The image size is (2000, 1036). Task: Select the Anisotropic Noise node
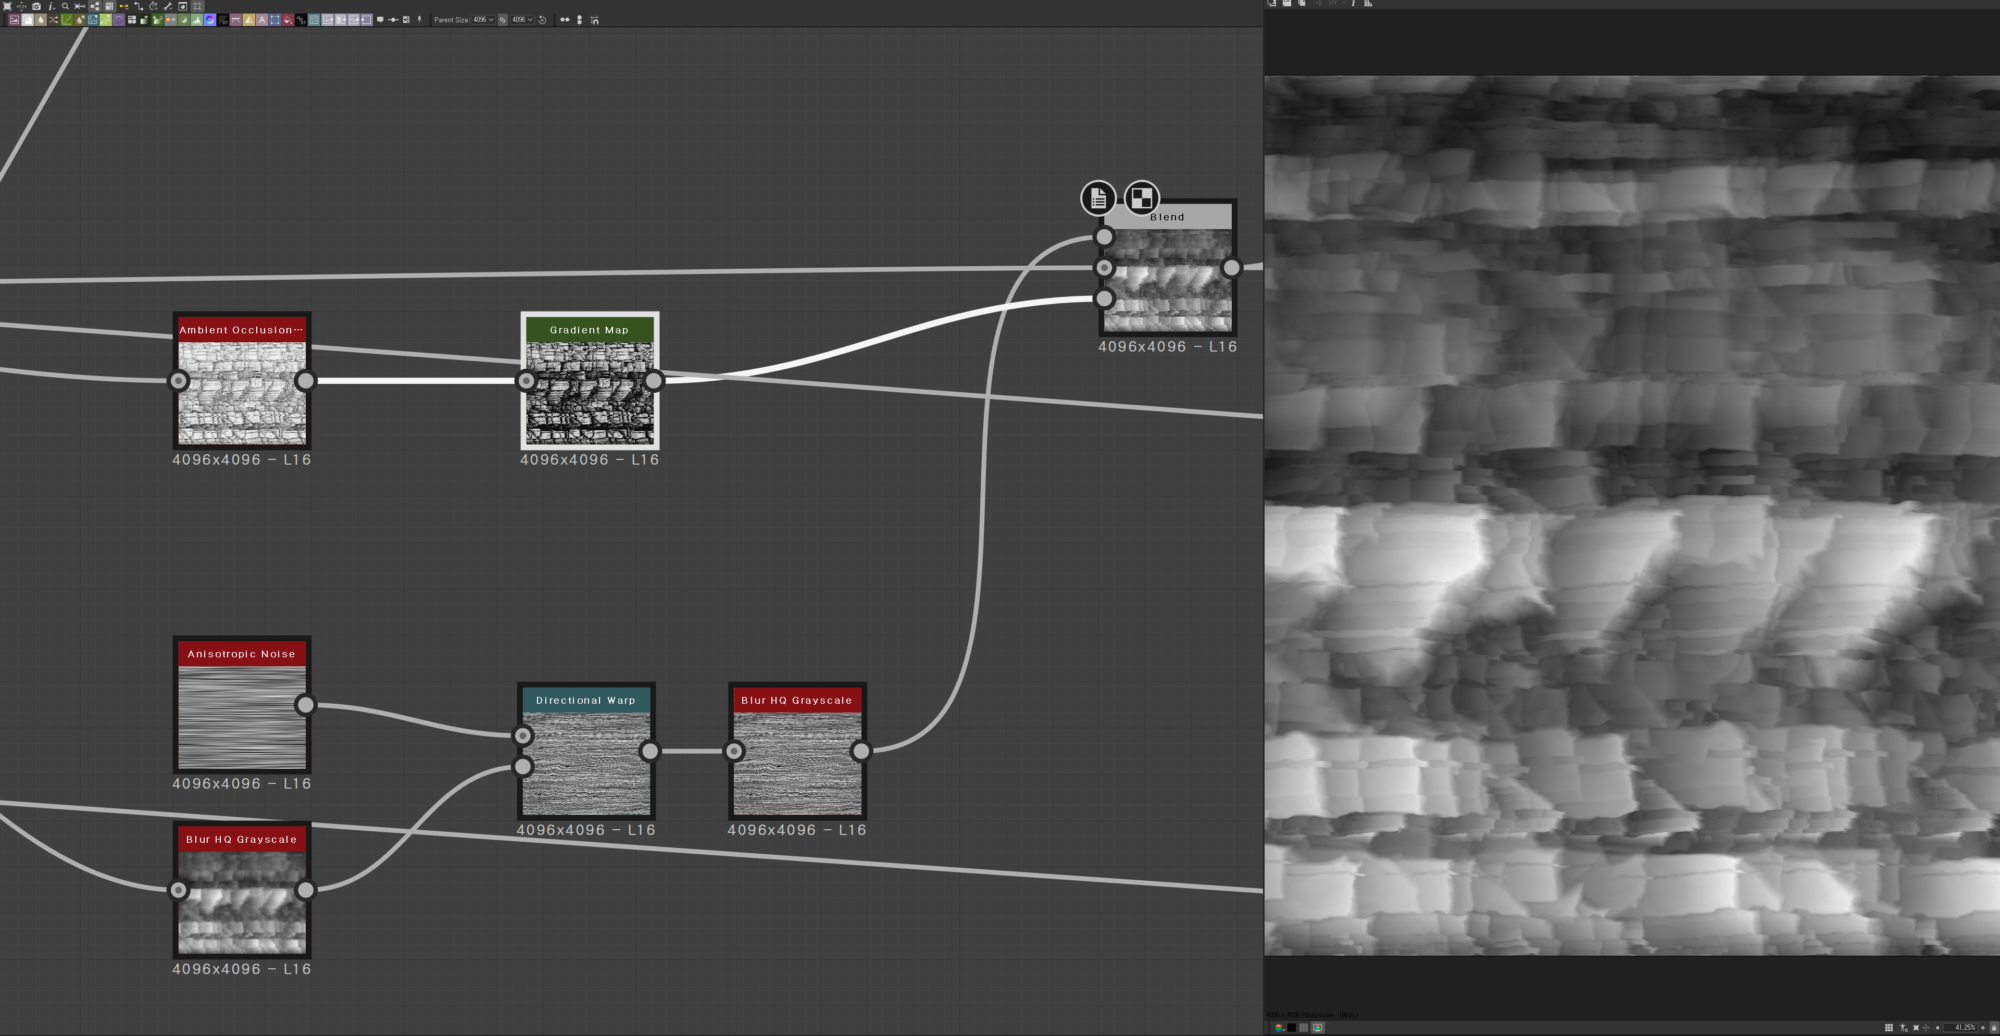point(241,704)
